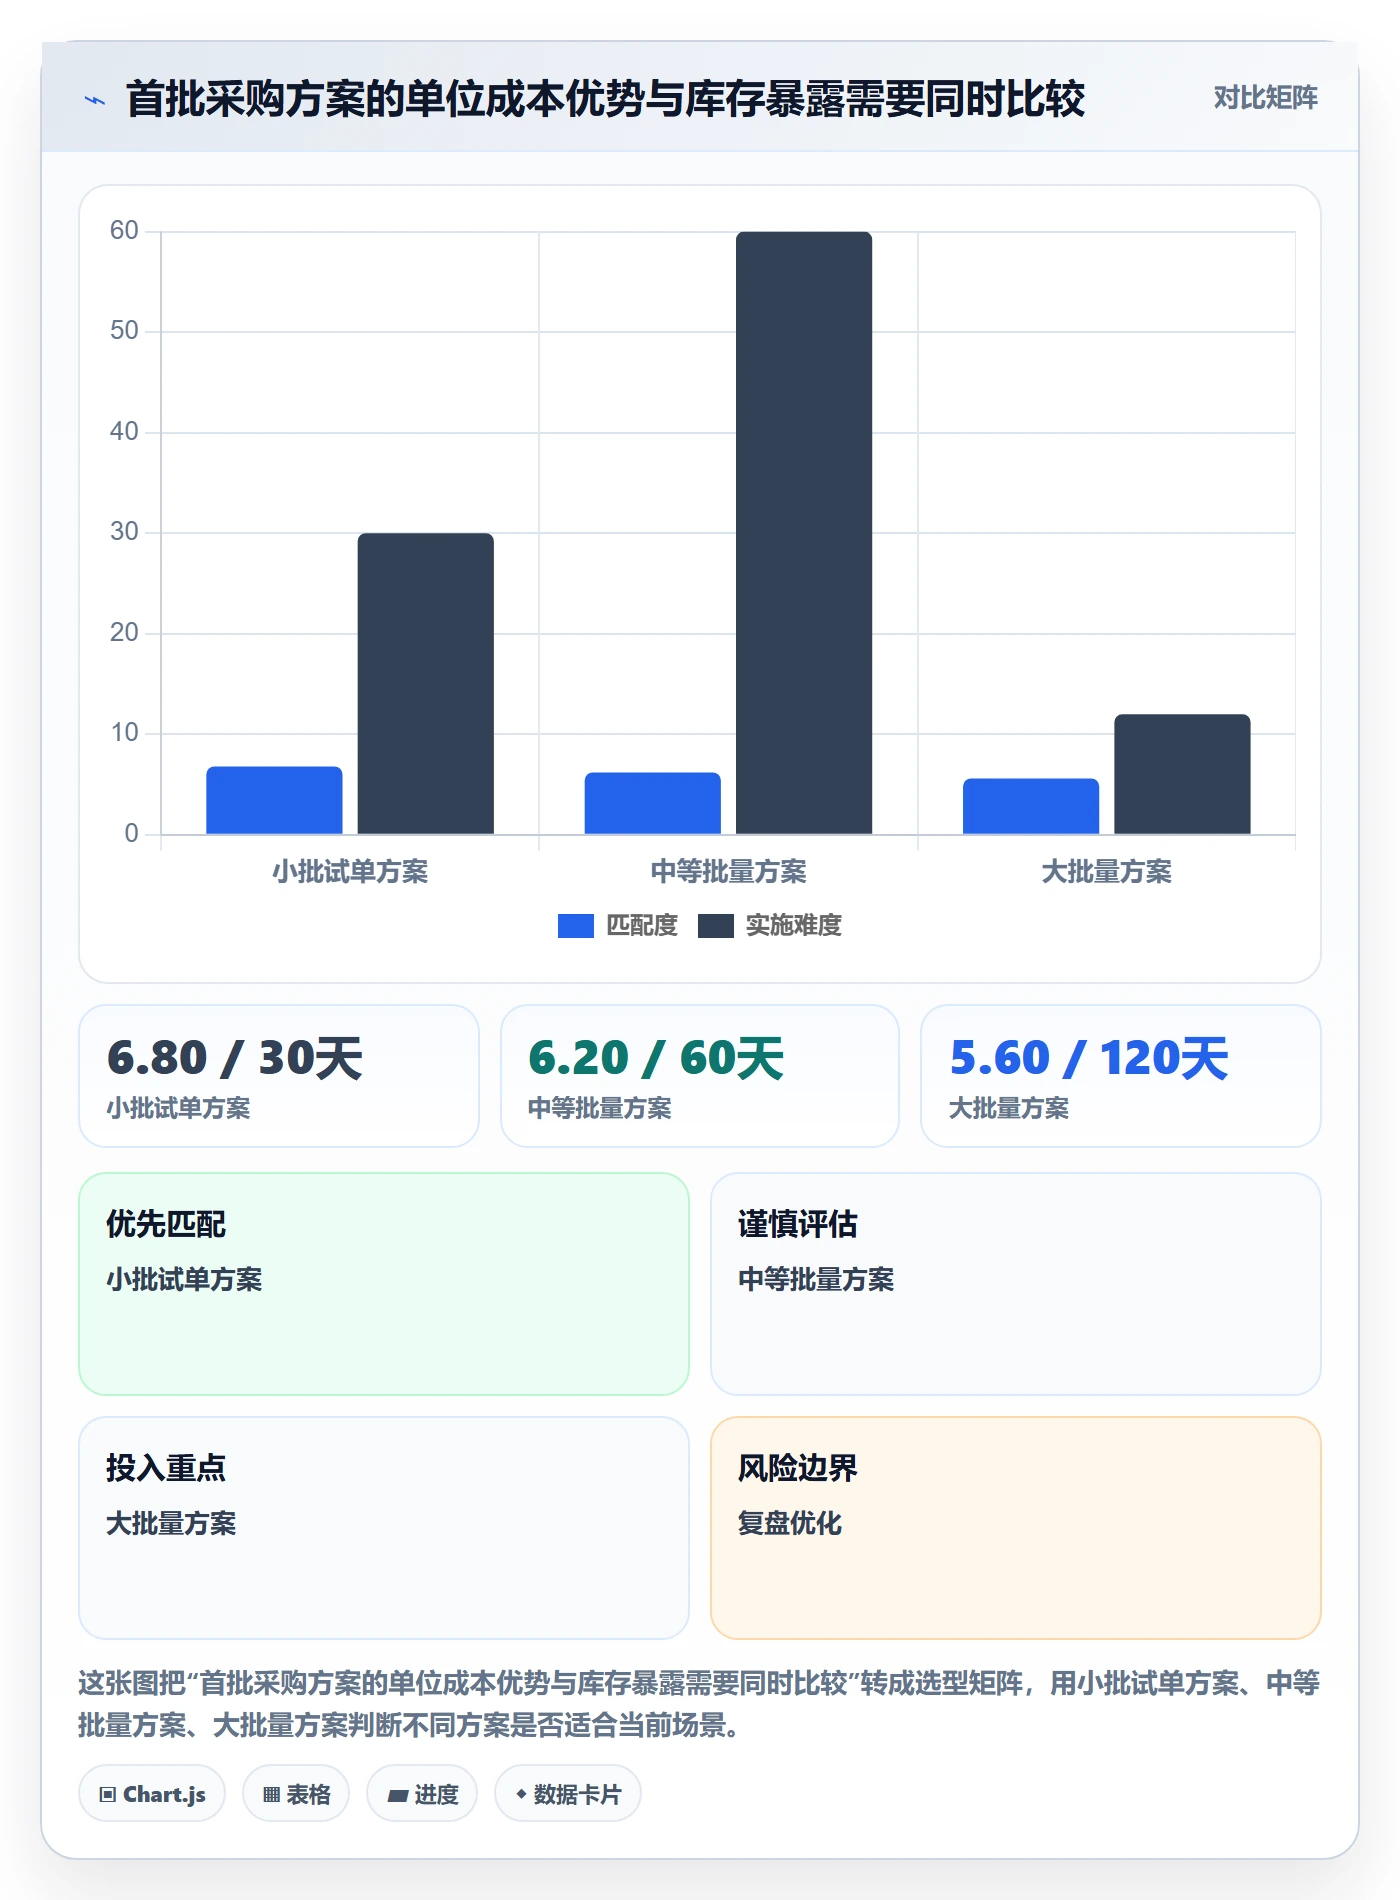The image size is (1400, 1900).
Task: Click the description paragraph starting 这张图把
Action: pyautogui.click(x=699, y=1704)
